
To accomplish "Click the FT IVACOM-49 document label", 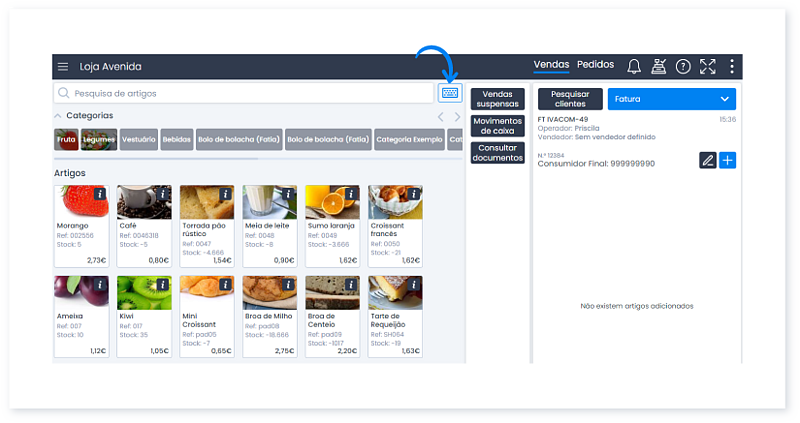I will (563, 119).
